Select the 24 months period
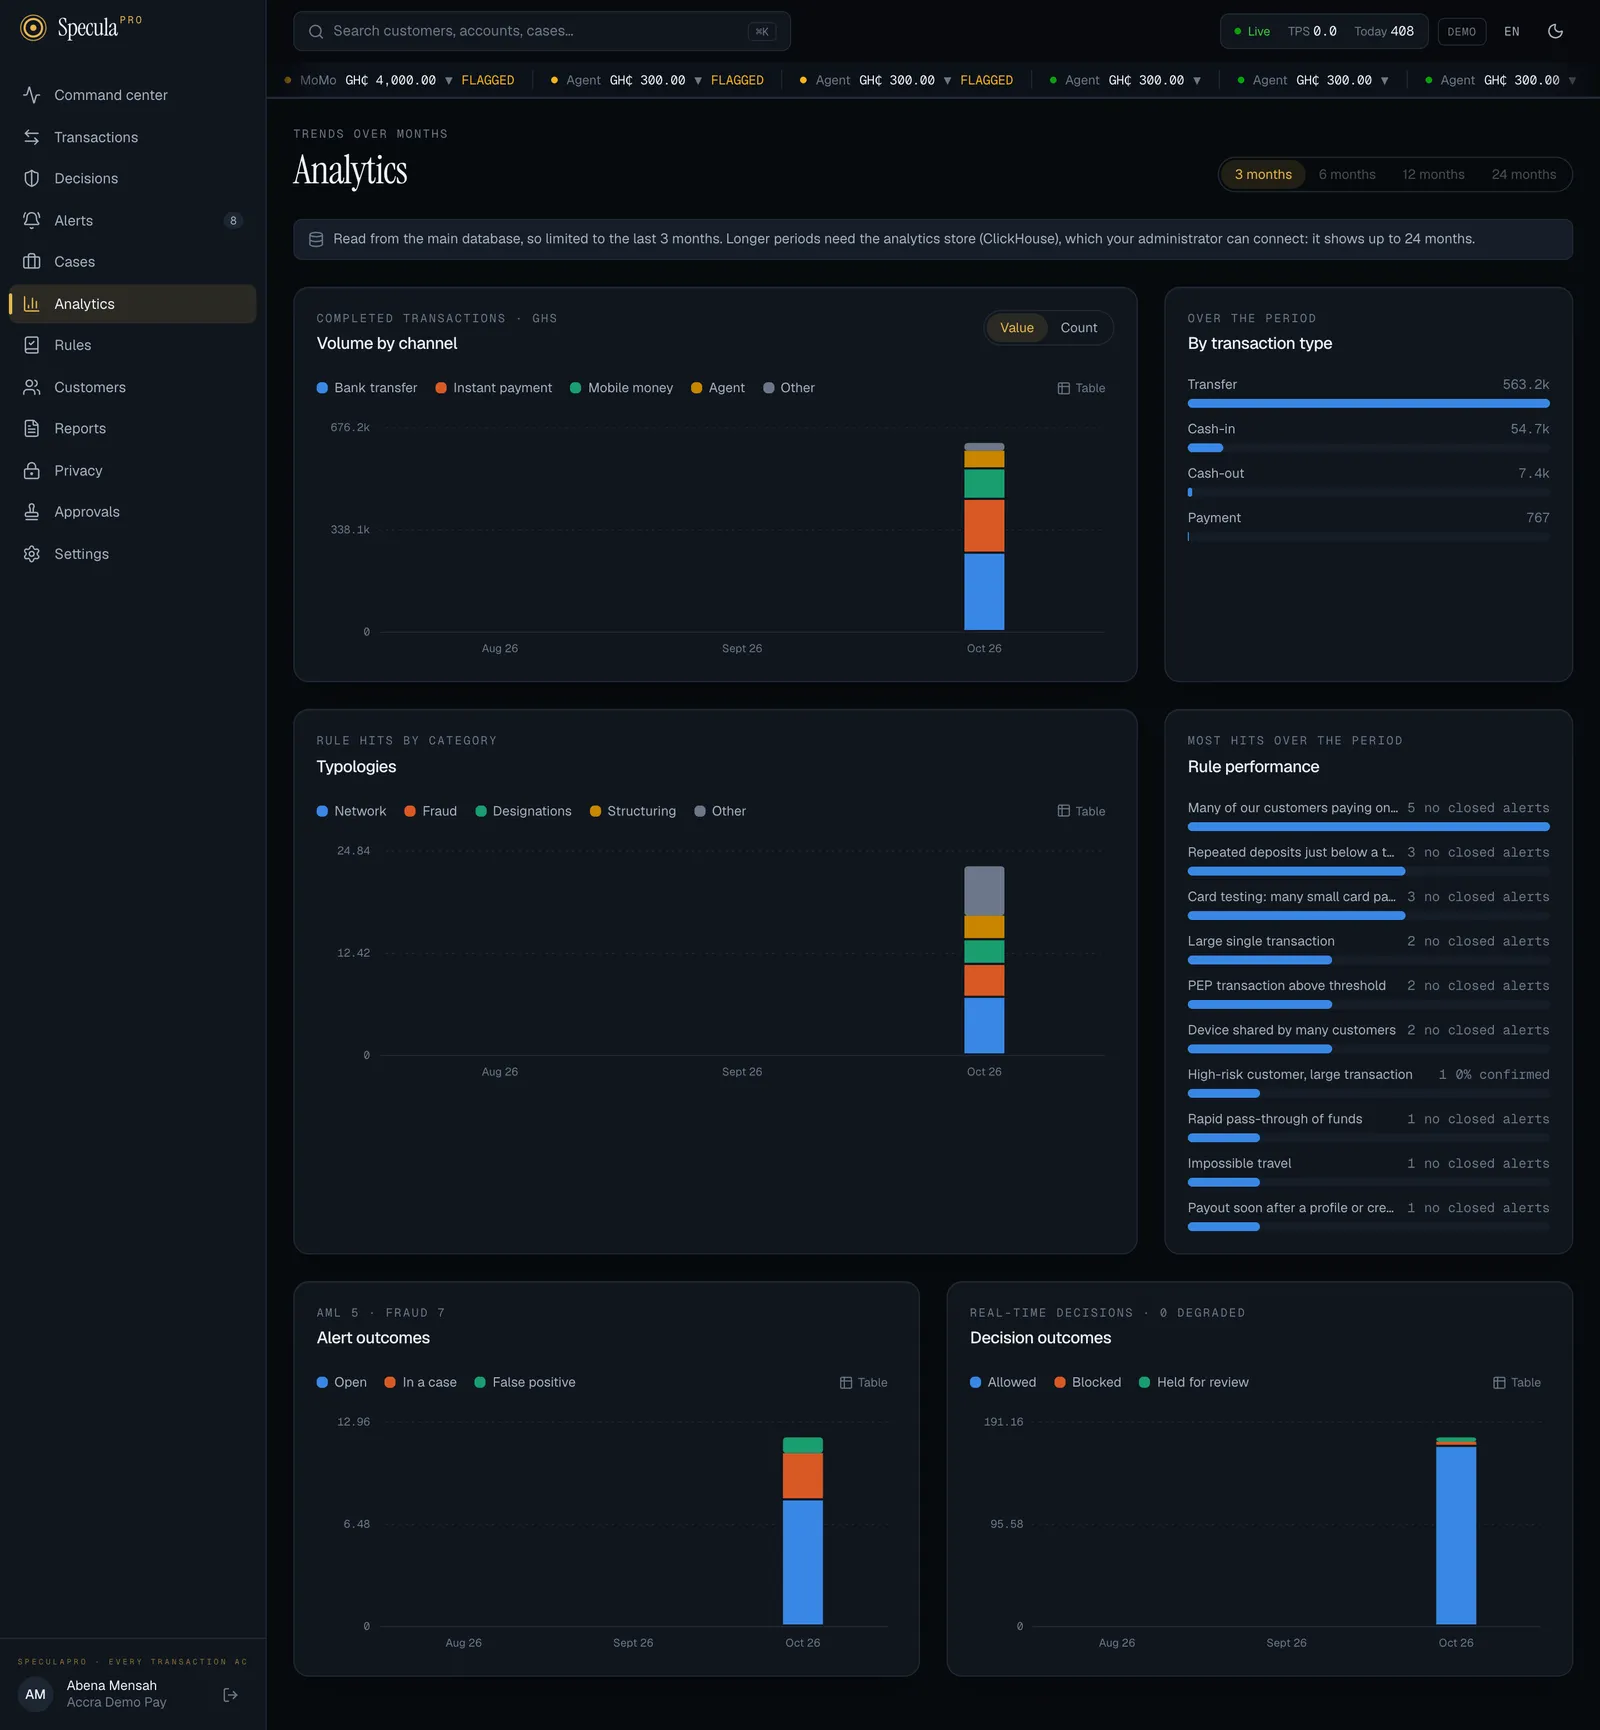The image size is (1600, 1730). pyautogui.click(x=1523, y=174)
